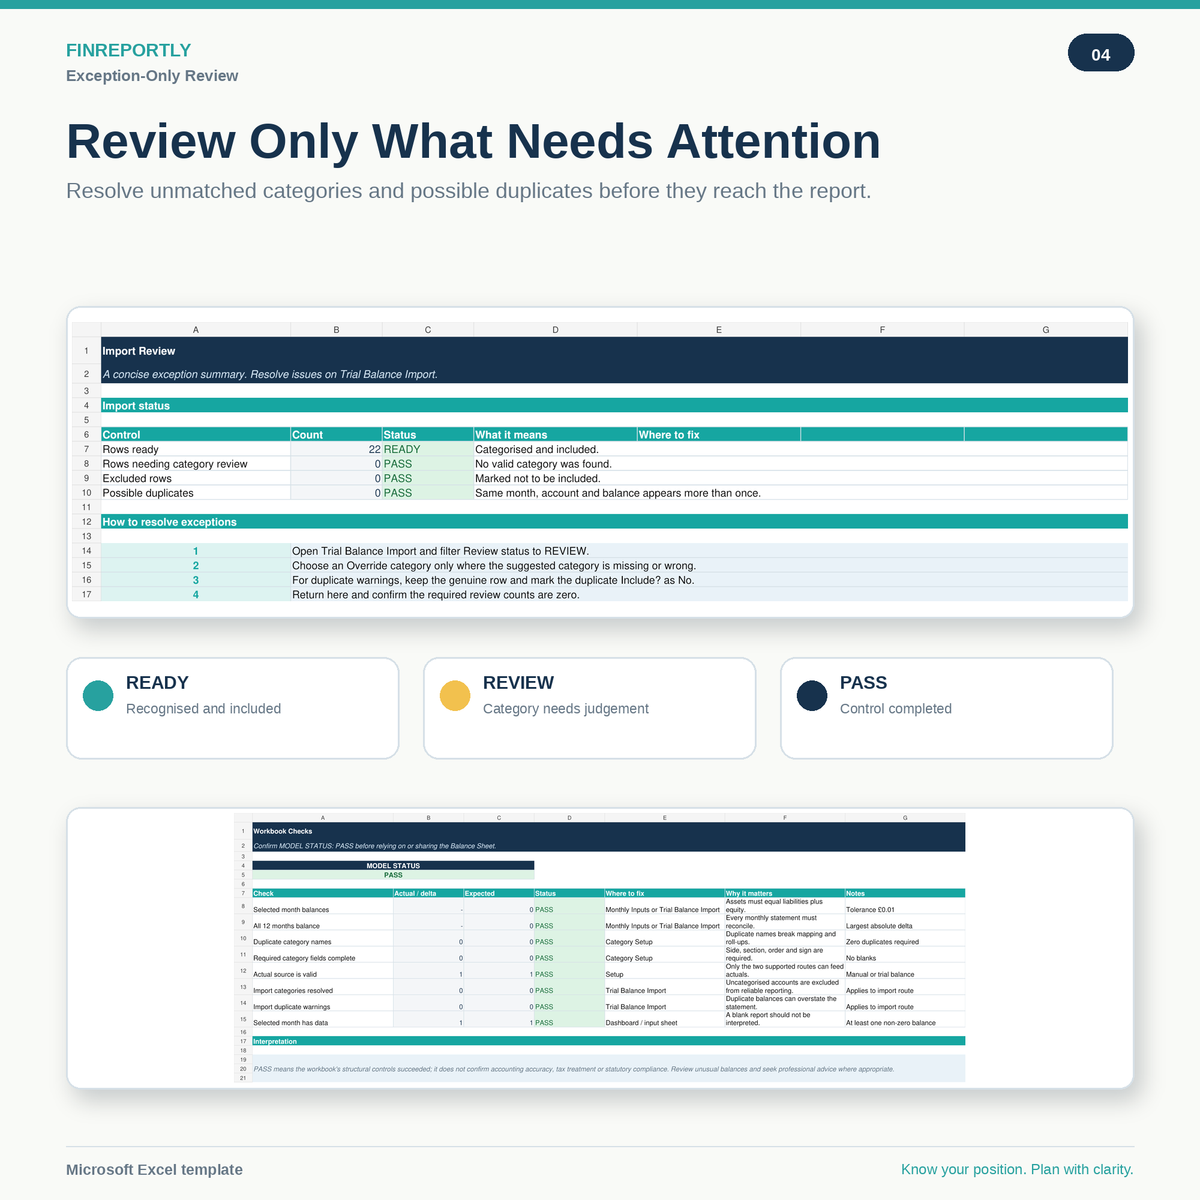
Task: Click the 'Category needs judgement' legend description
Action: click(x=566, y=709)
